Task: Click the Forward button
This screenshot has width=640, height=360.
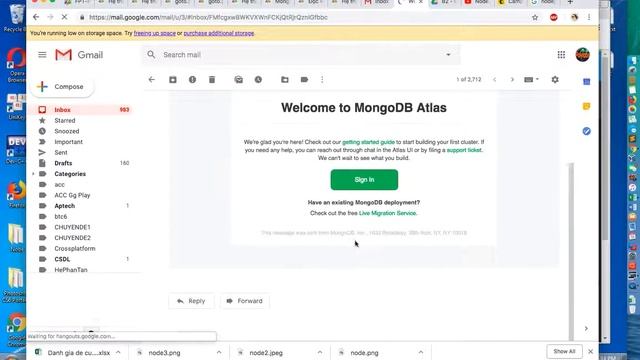Action: pyautogui.click(x=244, y=301)
